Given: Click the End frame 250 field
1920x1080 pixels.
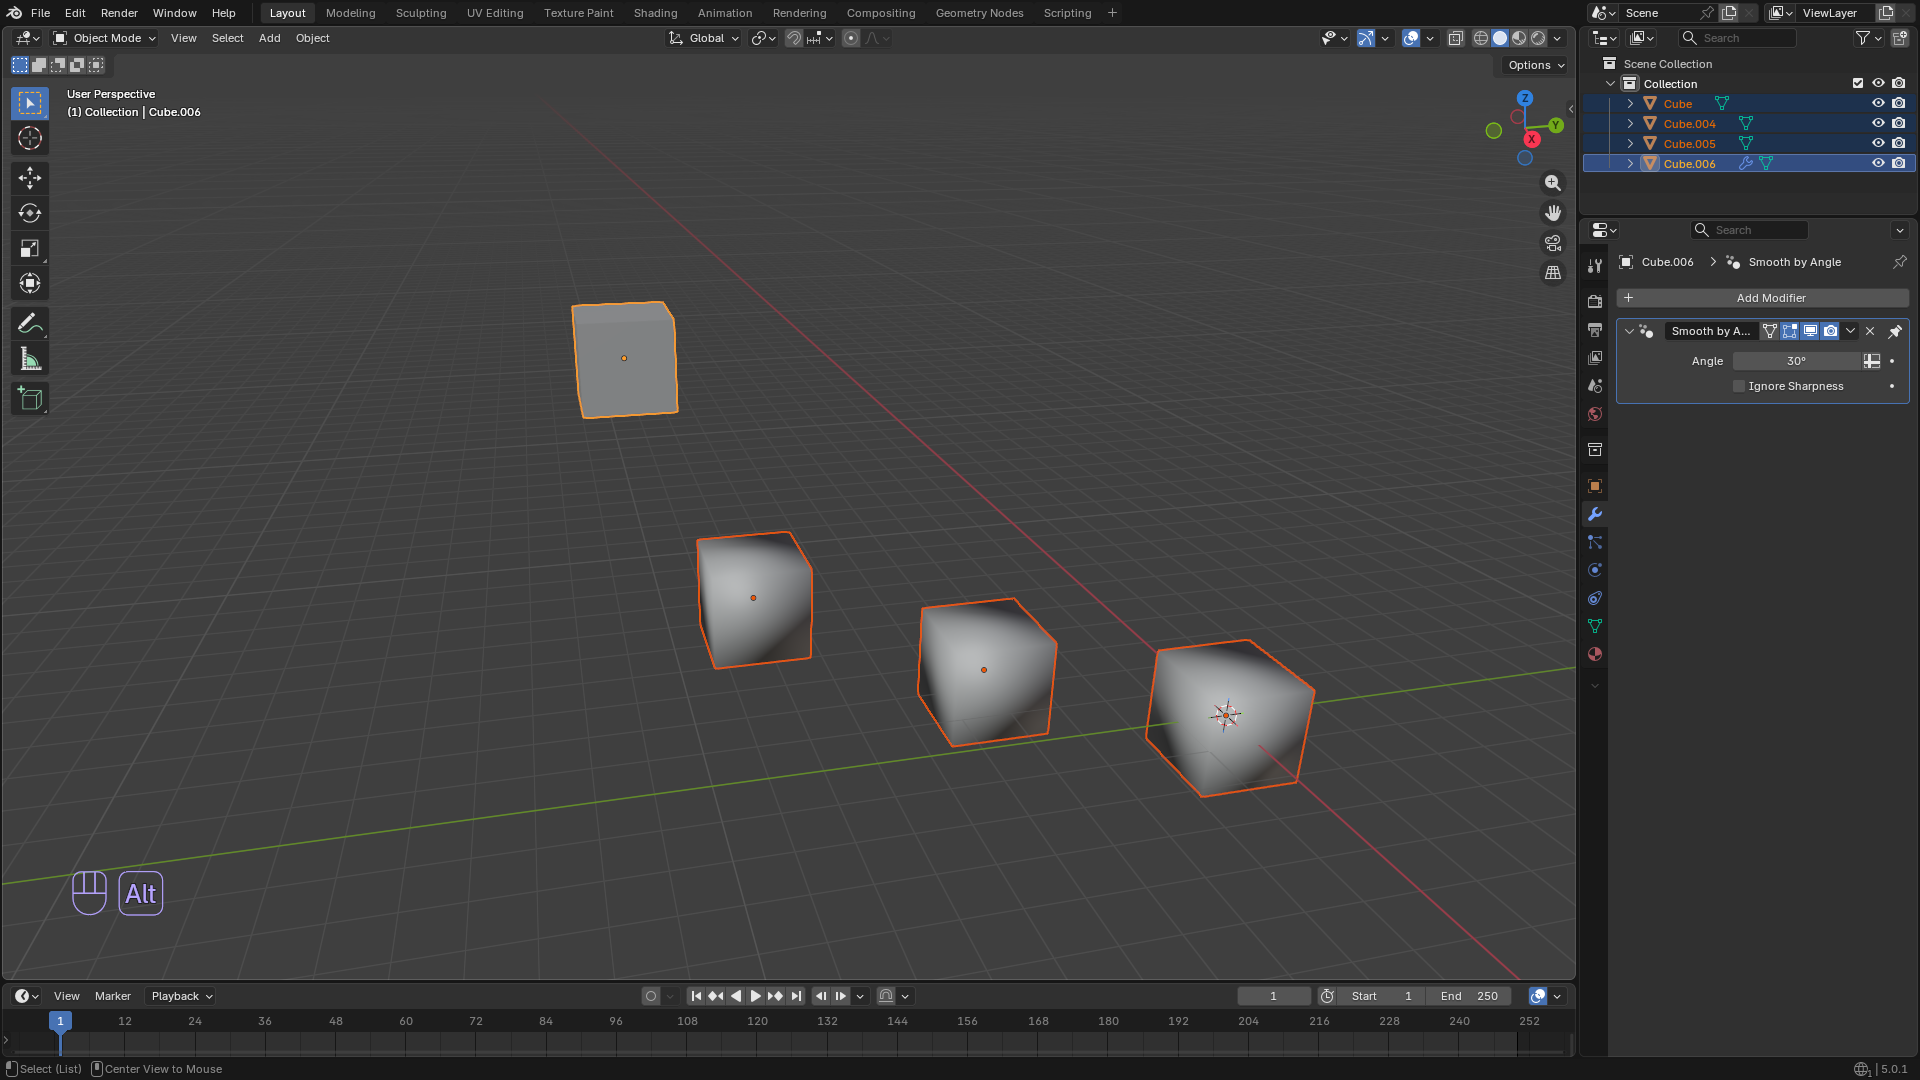Looking at the screenshot, I should [x=1469, y=996].
